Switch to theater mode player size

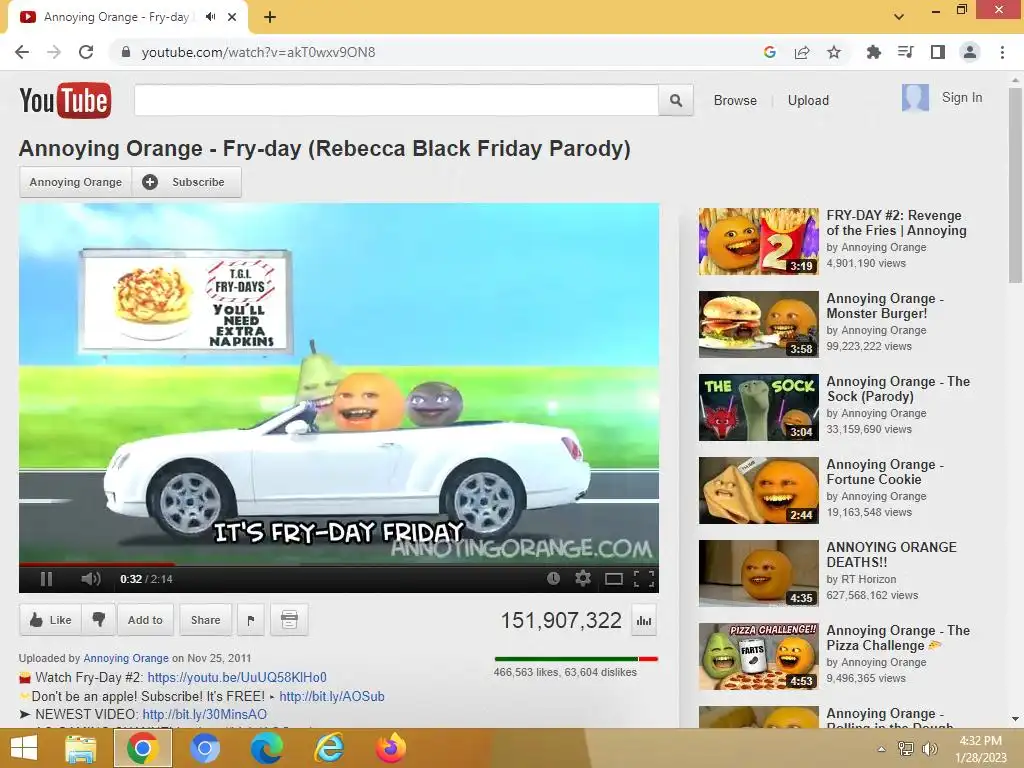coord(613,579)
